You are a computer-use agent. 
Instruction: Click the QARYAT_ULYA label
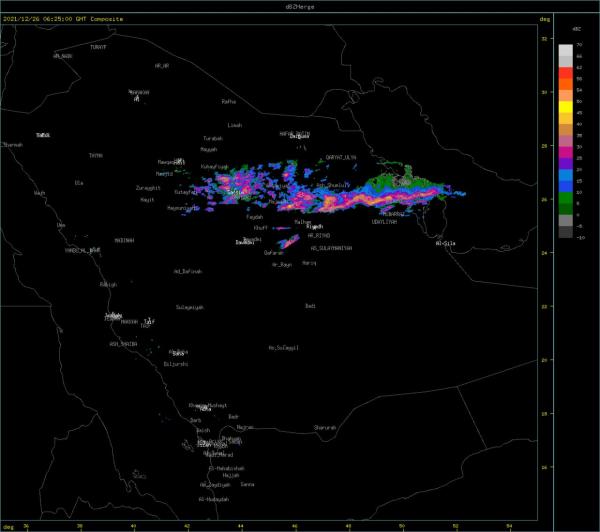[x=341, y=157]
